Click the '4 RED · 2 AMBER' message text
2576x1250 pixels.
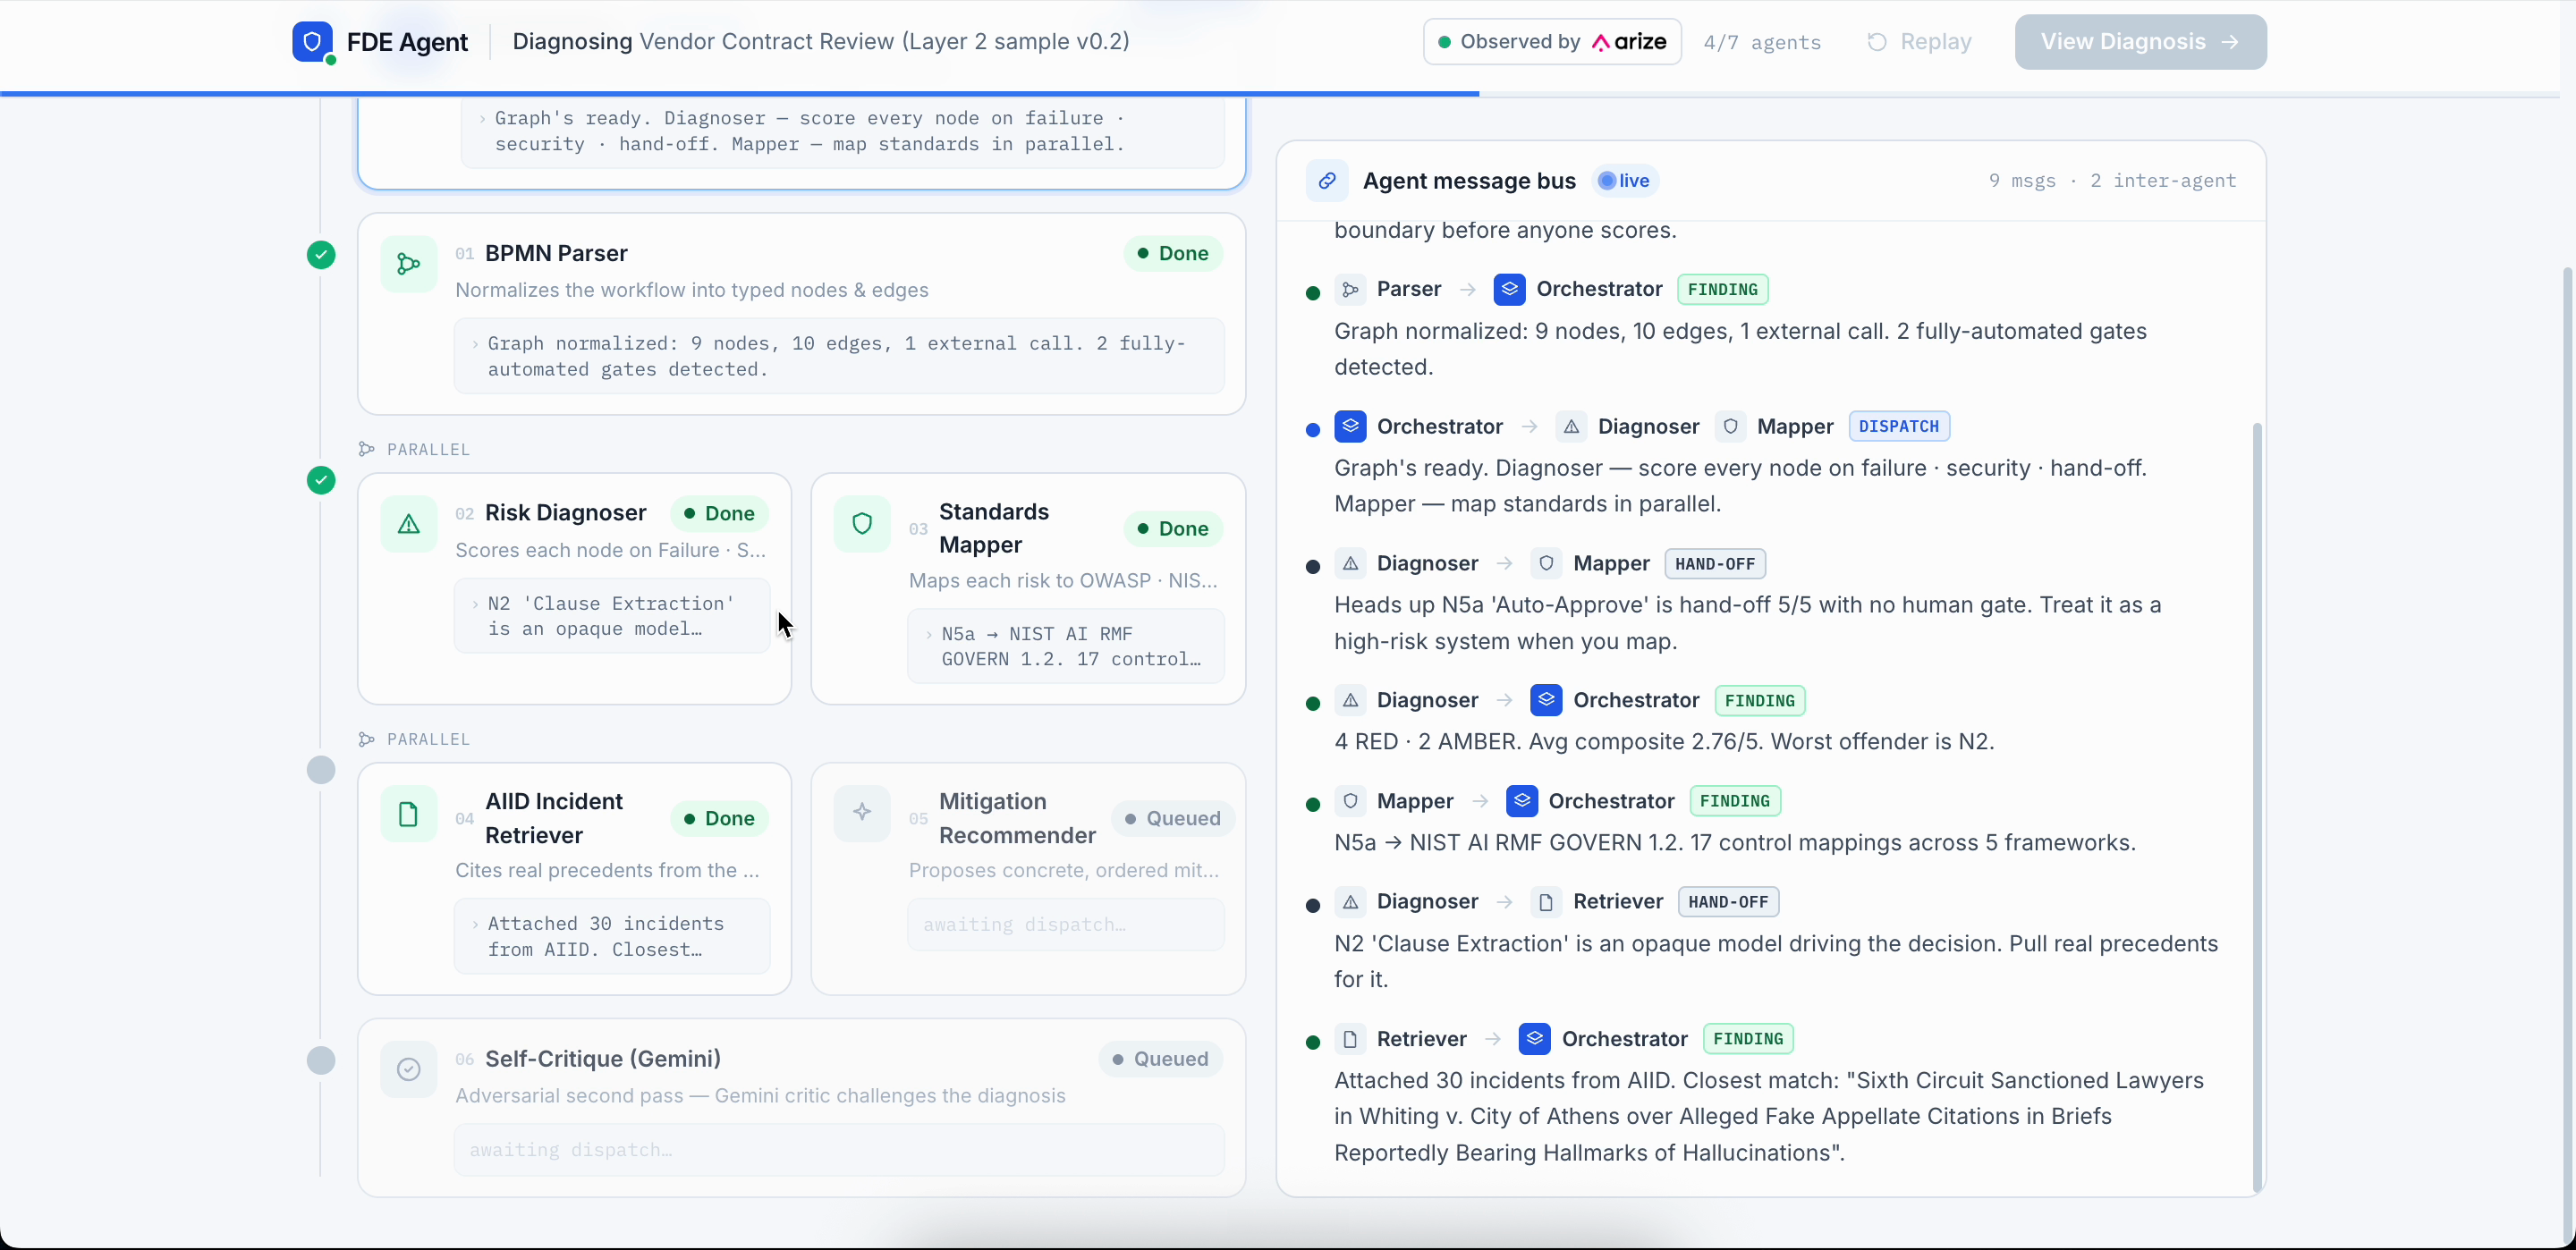1664,742
